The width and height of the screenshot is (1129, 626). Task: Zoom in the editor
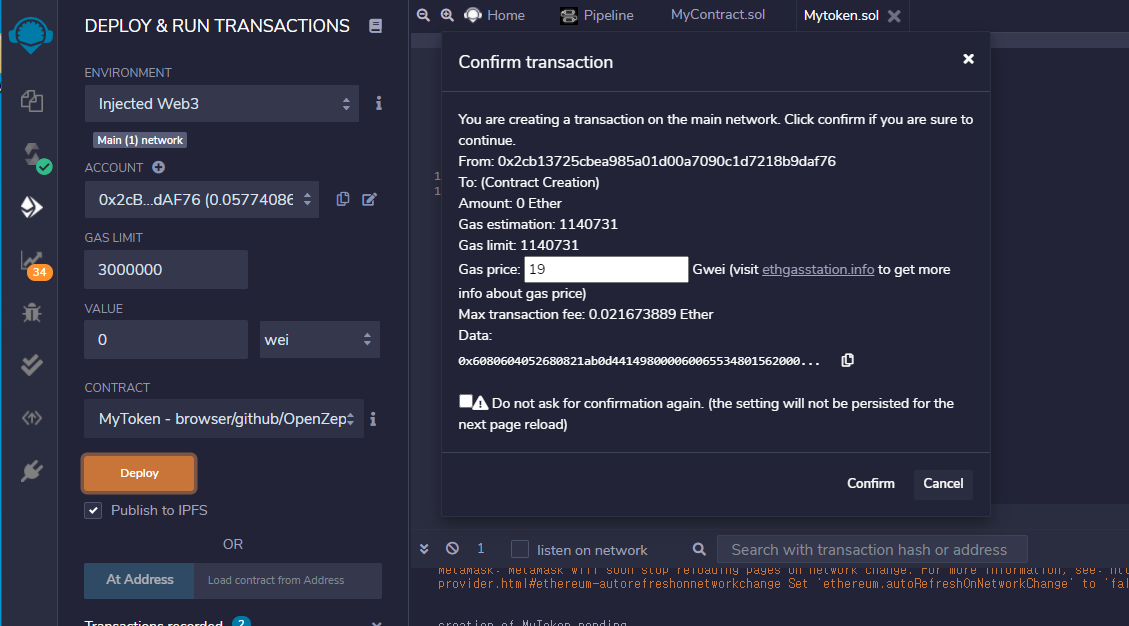coord(447,15)
